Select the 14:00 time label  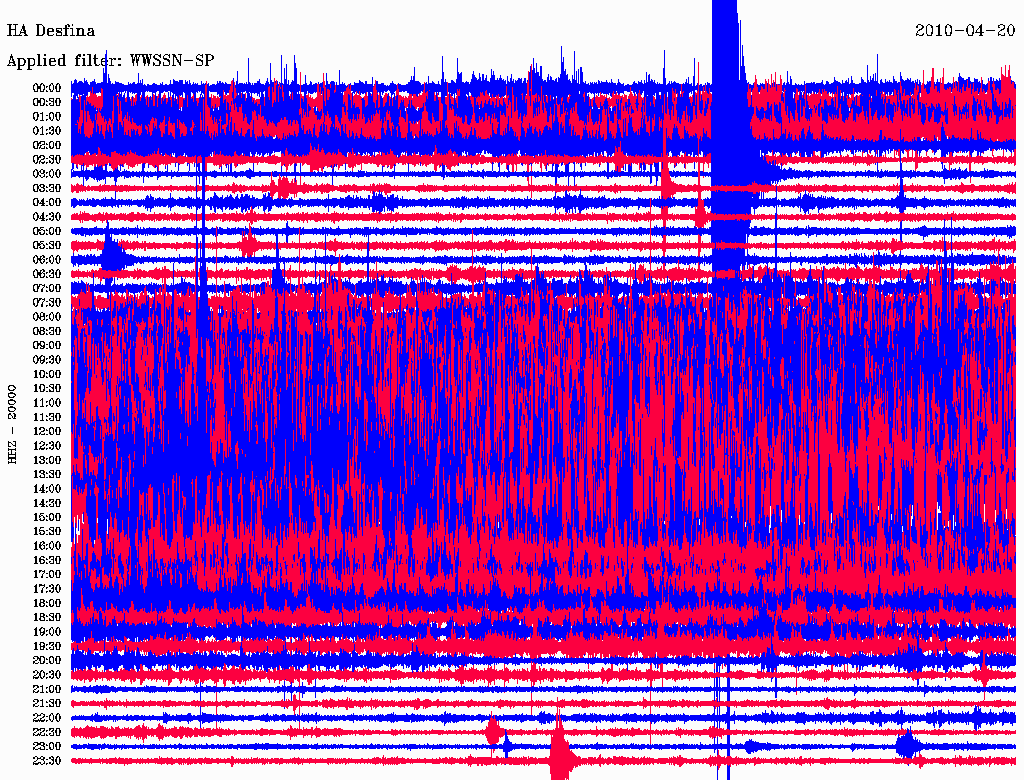coord(46,489)
